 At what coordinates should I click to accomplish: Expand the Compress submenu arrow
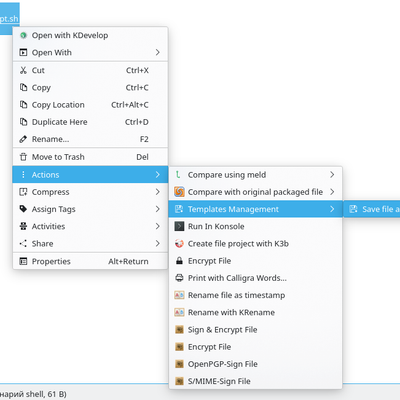tap(157, 192)
